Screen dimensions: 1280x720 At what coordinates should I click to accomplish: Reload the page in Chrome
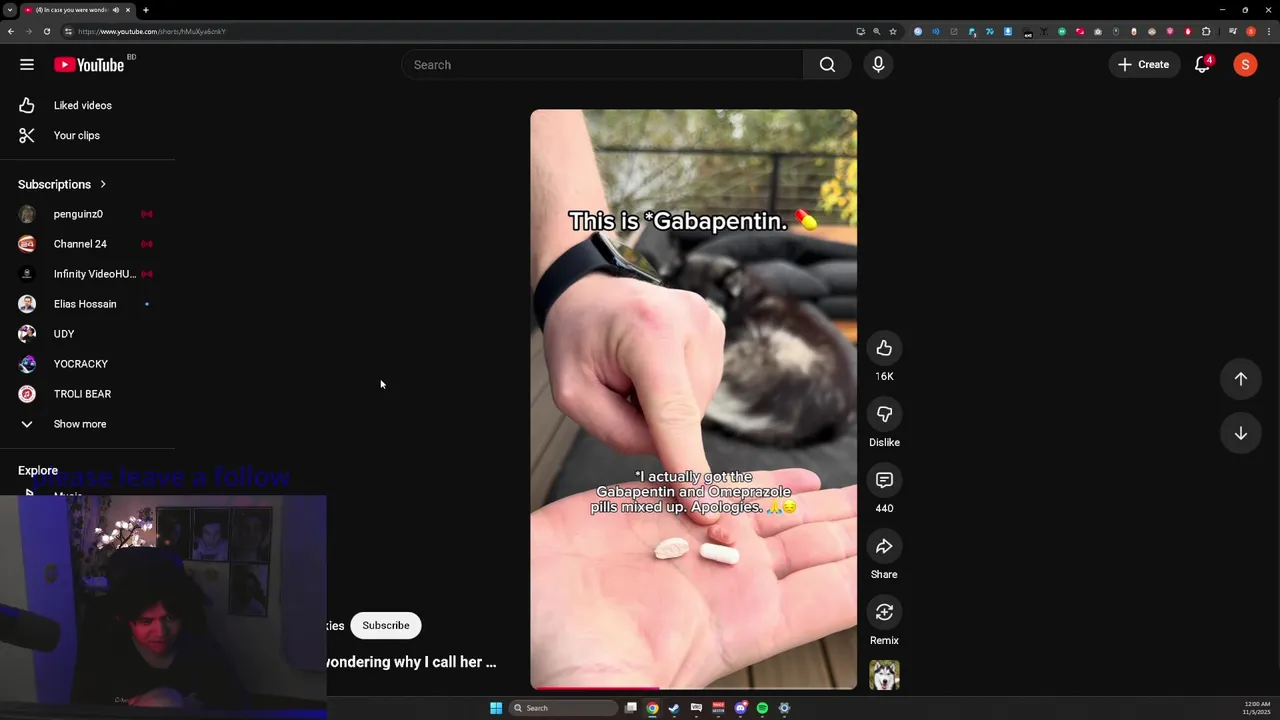click(x=46, y=31)
